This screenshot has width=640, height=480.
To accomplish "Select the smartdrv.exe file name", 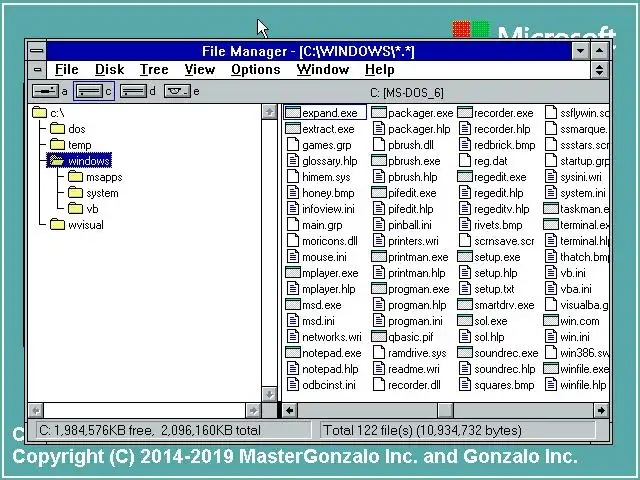I will click(x=504, y=305).
